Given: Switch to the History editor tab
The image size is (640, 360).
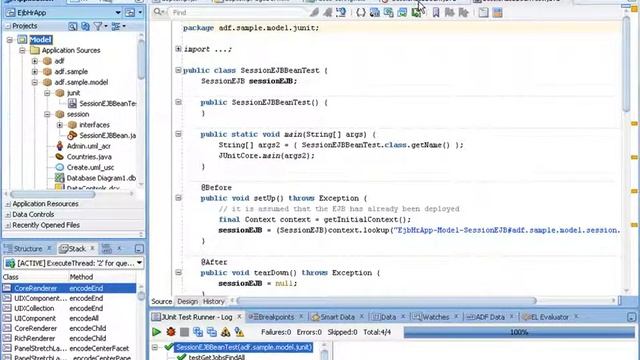Looking at the screenshot, I should point(213,302).
